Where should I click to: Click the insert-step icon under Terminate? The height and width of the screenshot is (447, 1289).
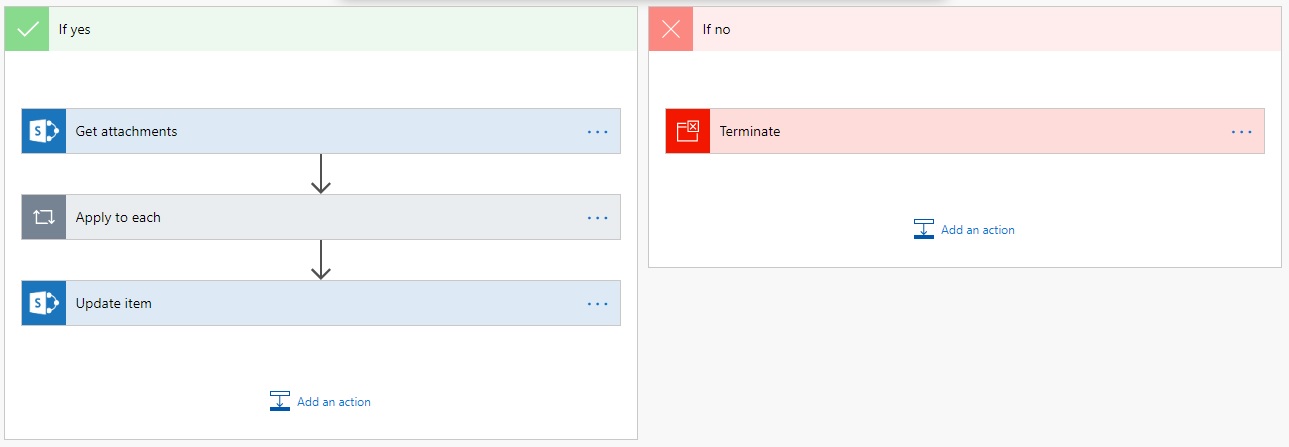[x=923, y=229]
